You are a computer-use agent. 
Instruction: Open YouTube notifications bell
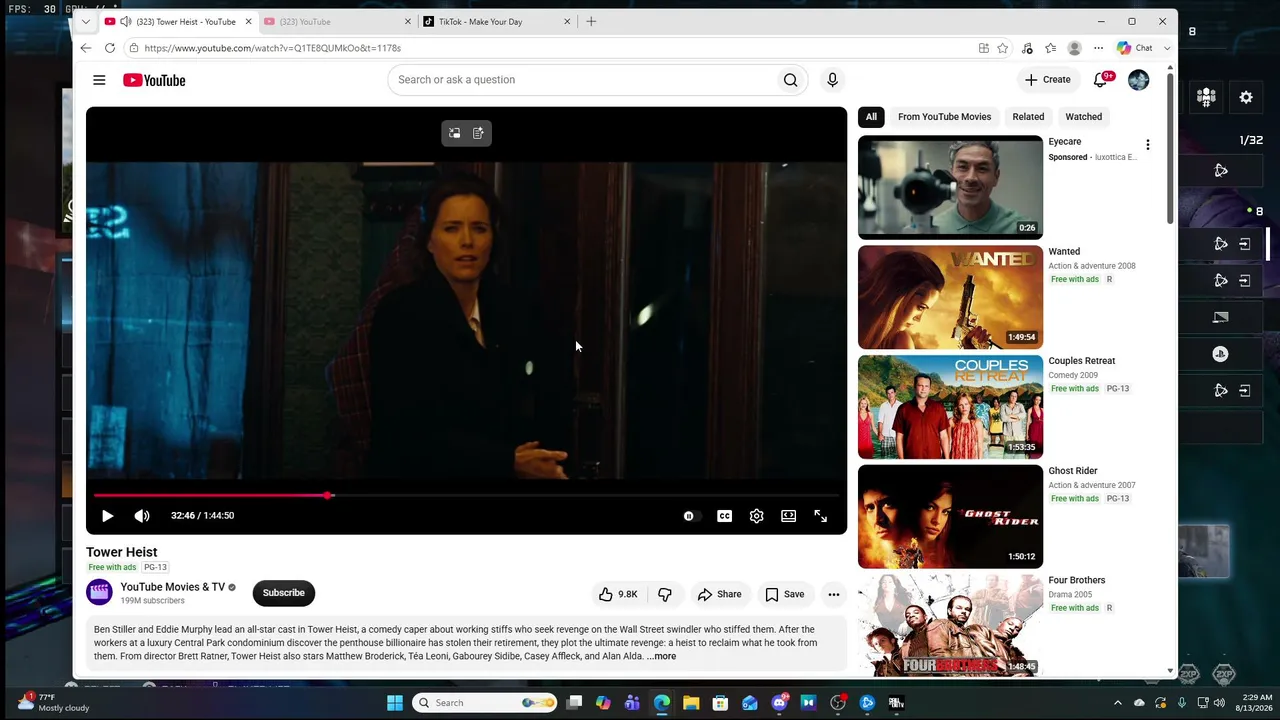[1100, 80]
